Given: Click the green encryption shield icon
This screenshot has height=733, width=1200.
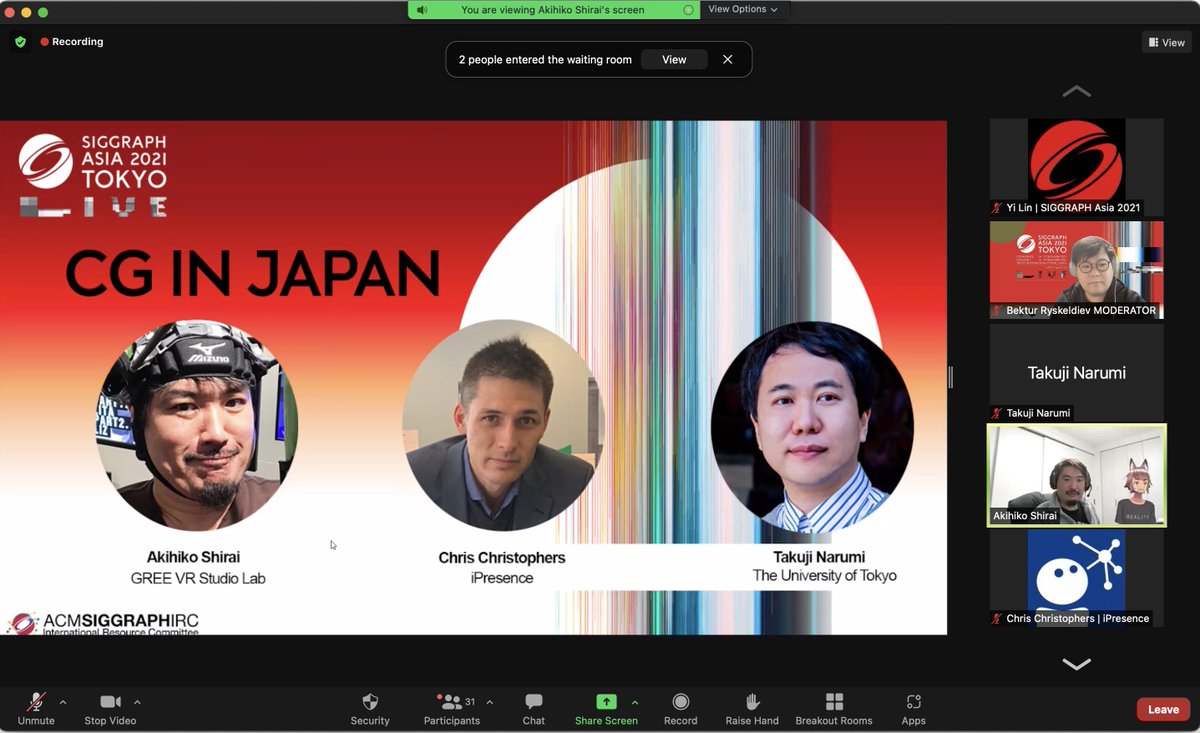Looking at the screenshot, I should [20, 42].
